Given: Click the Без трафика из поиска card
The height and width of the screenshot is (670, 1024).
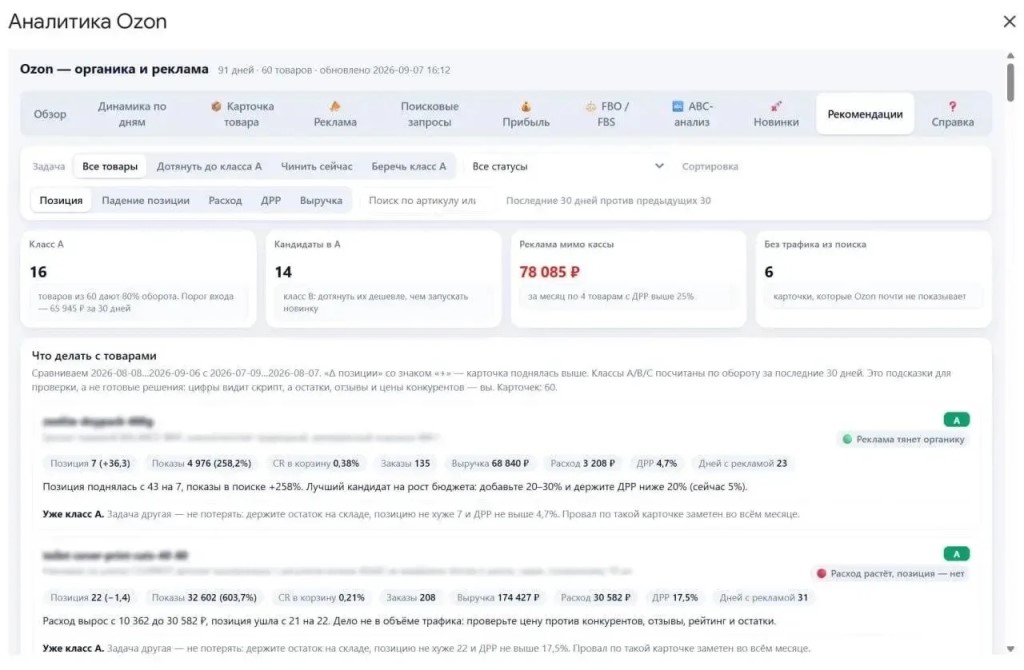Looking at the screenshot, I should 873,279.
